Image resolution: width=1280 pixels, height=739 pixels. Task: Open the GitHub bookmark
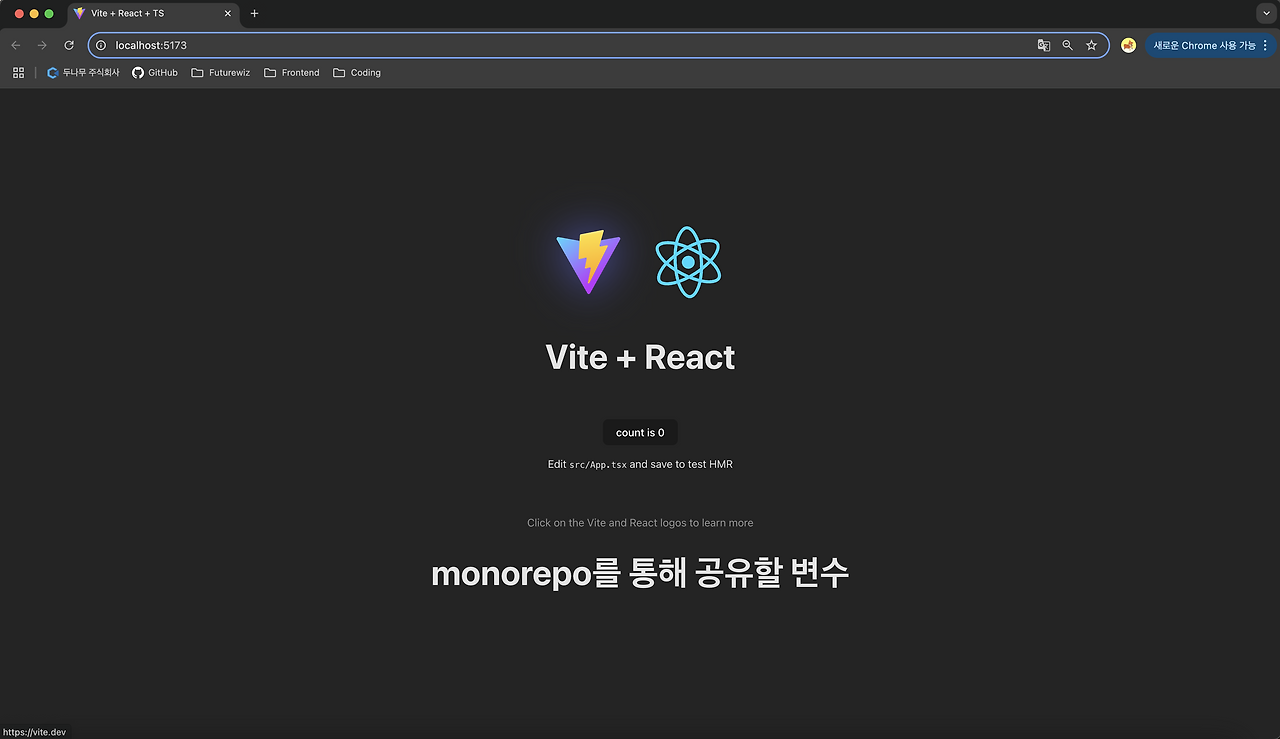click(155, 72)
